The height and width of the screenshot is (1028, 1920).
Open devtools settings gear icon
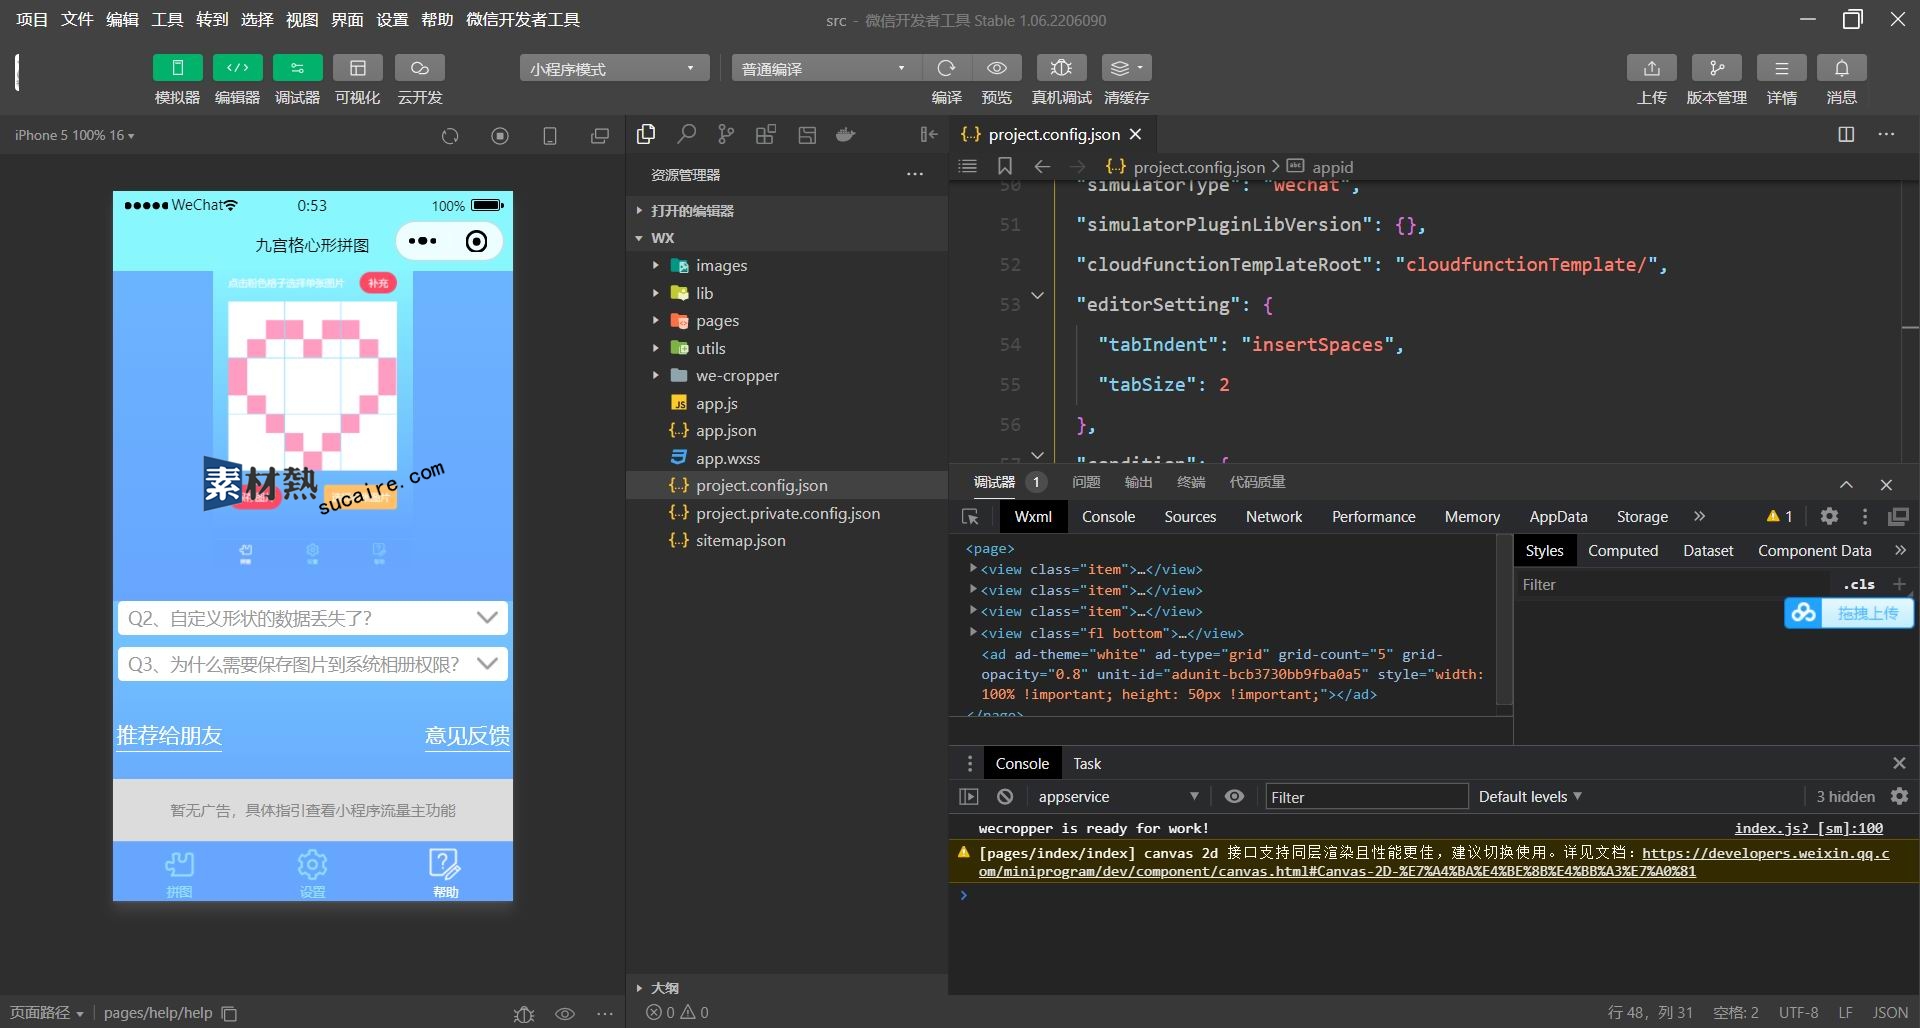click(1829, 516)
